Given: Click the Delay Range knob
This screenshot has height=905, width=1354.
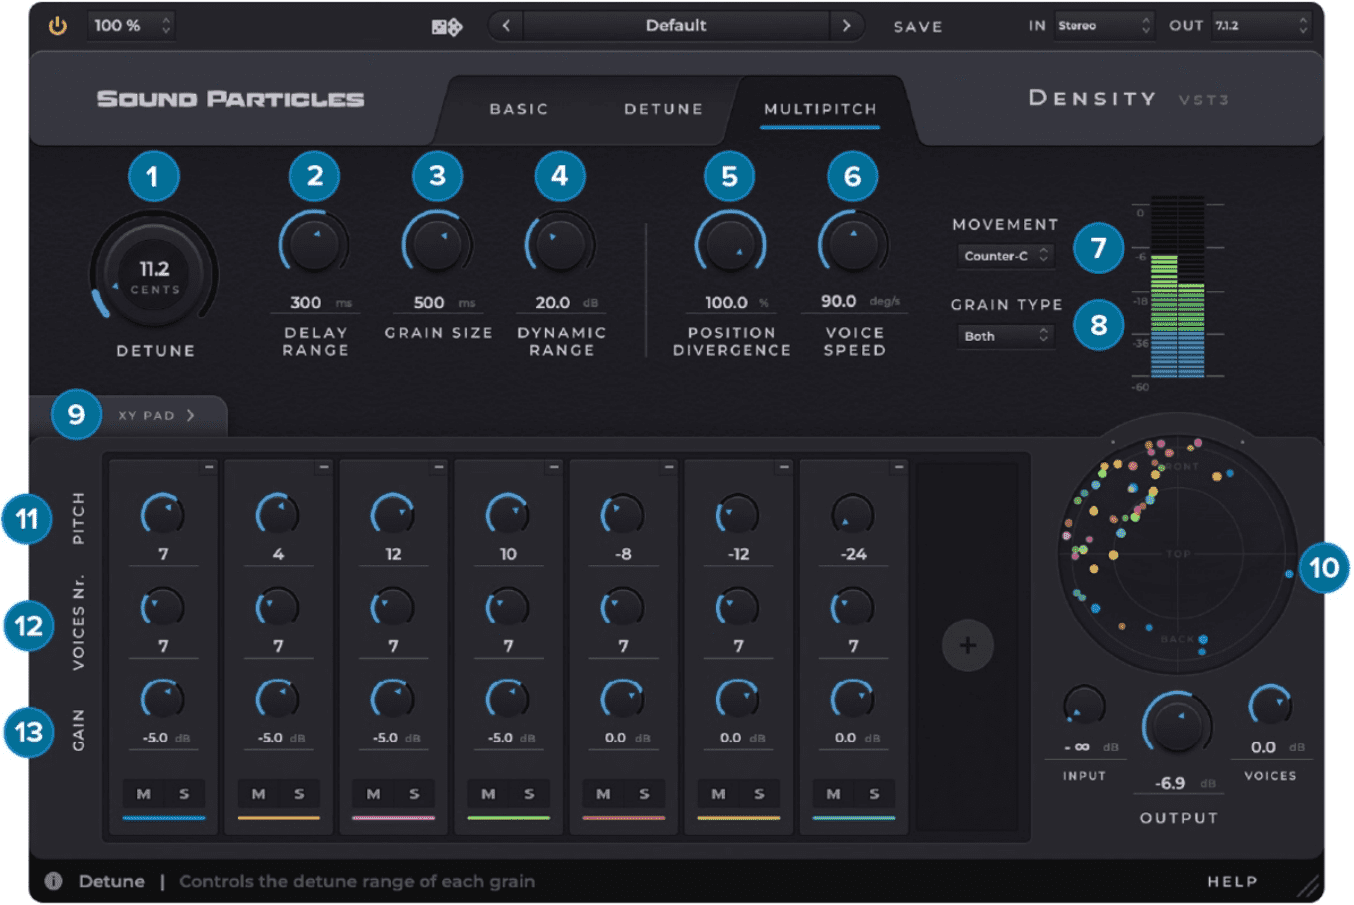Looking at the screenshot, I should tap(314, 244).
